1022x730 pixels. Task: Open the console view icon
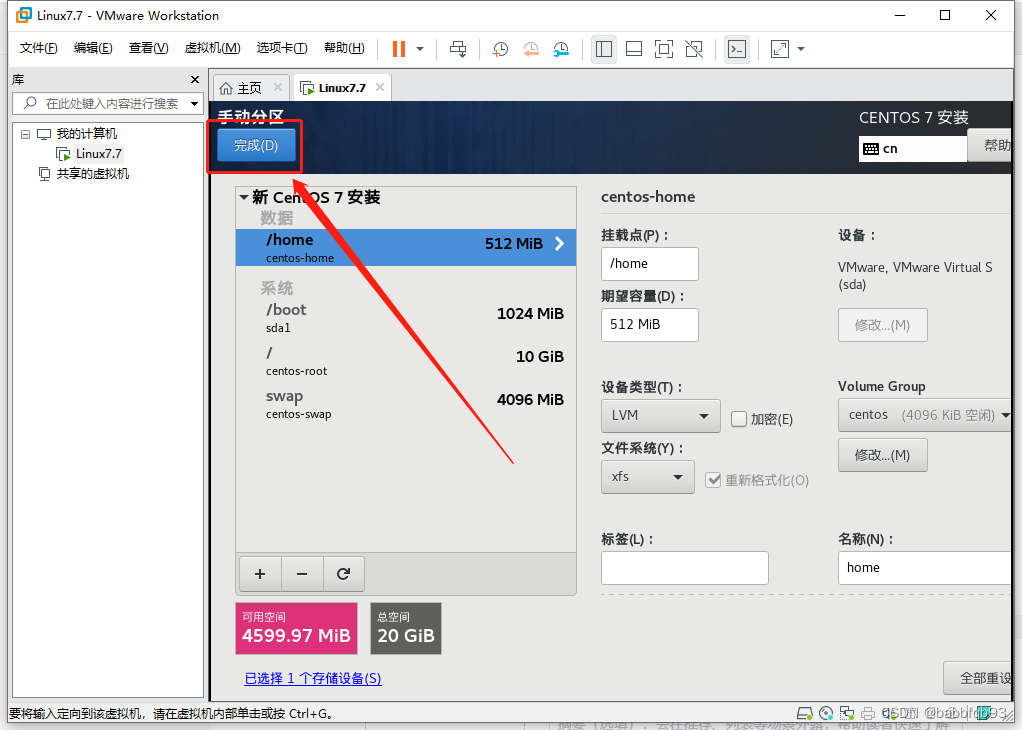tap(737, 49)
